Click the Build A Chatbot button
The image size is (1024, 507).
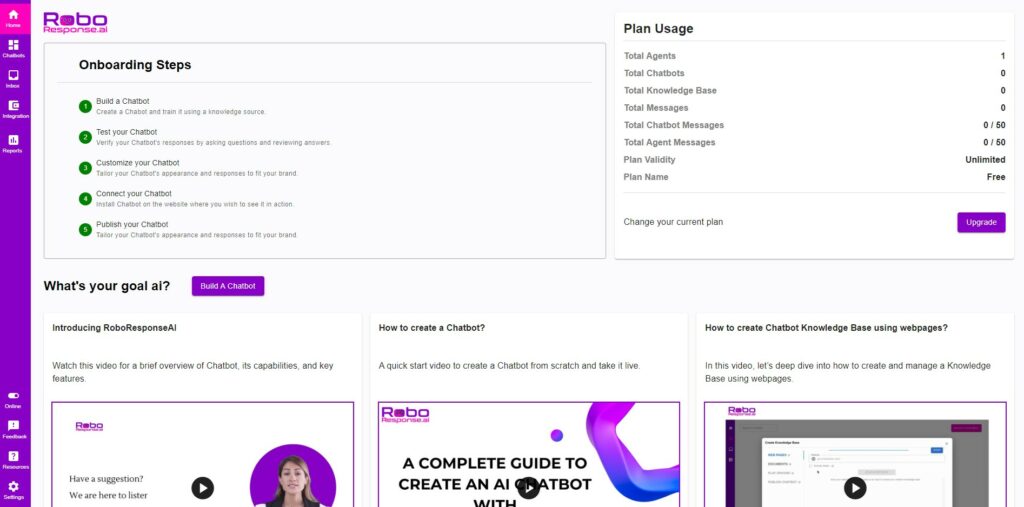tap(228, 286)
